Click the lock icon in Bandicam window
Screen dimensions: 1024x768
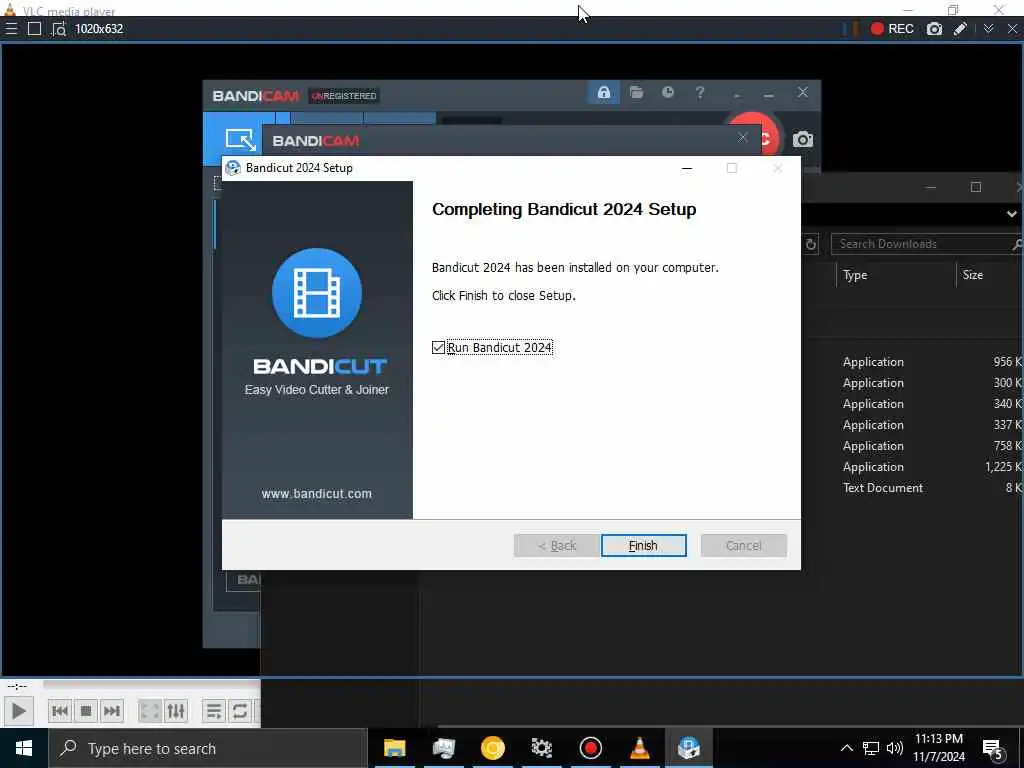pos(603,93)
